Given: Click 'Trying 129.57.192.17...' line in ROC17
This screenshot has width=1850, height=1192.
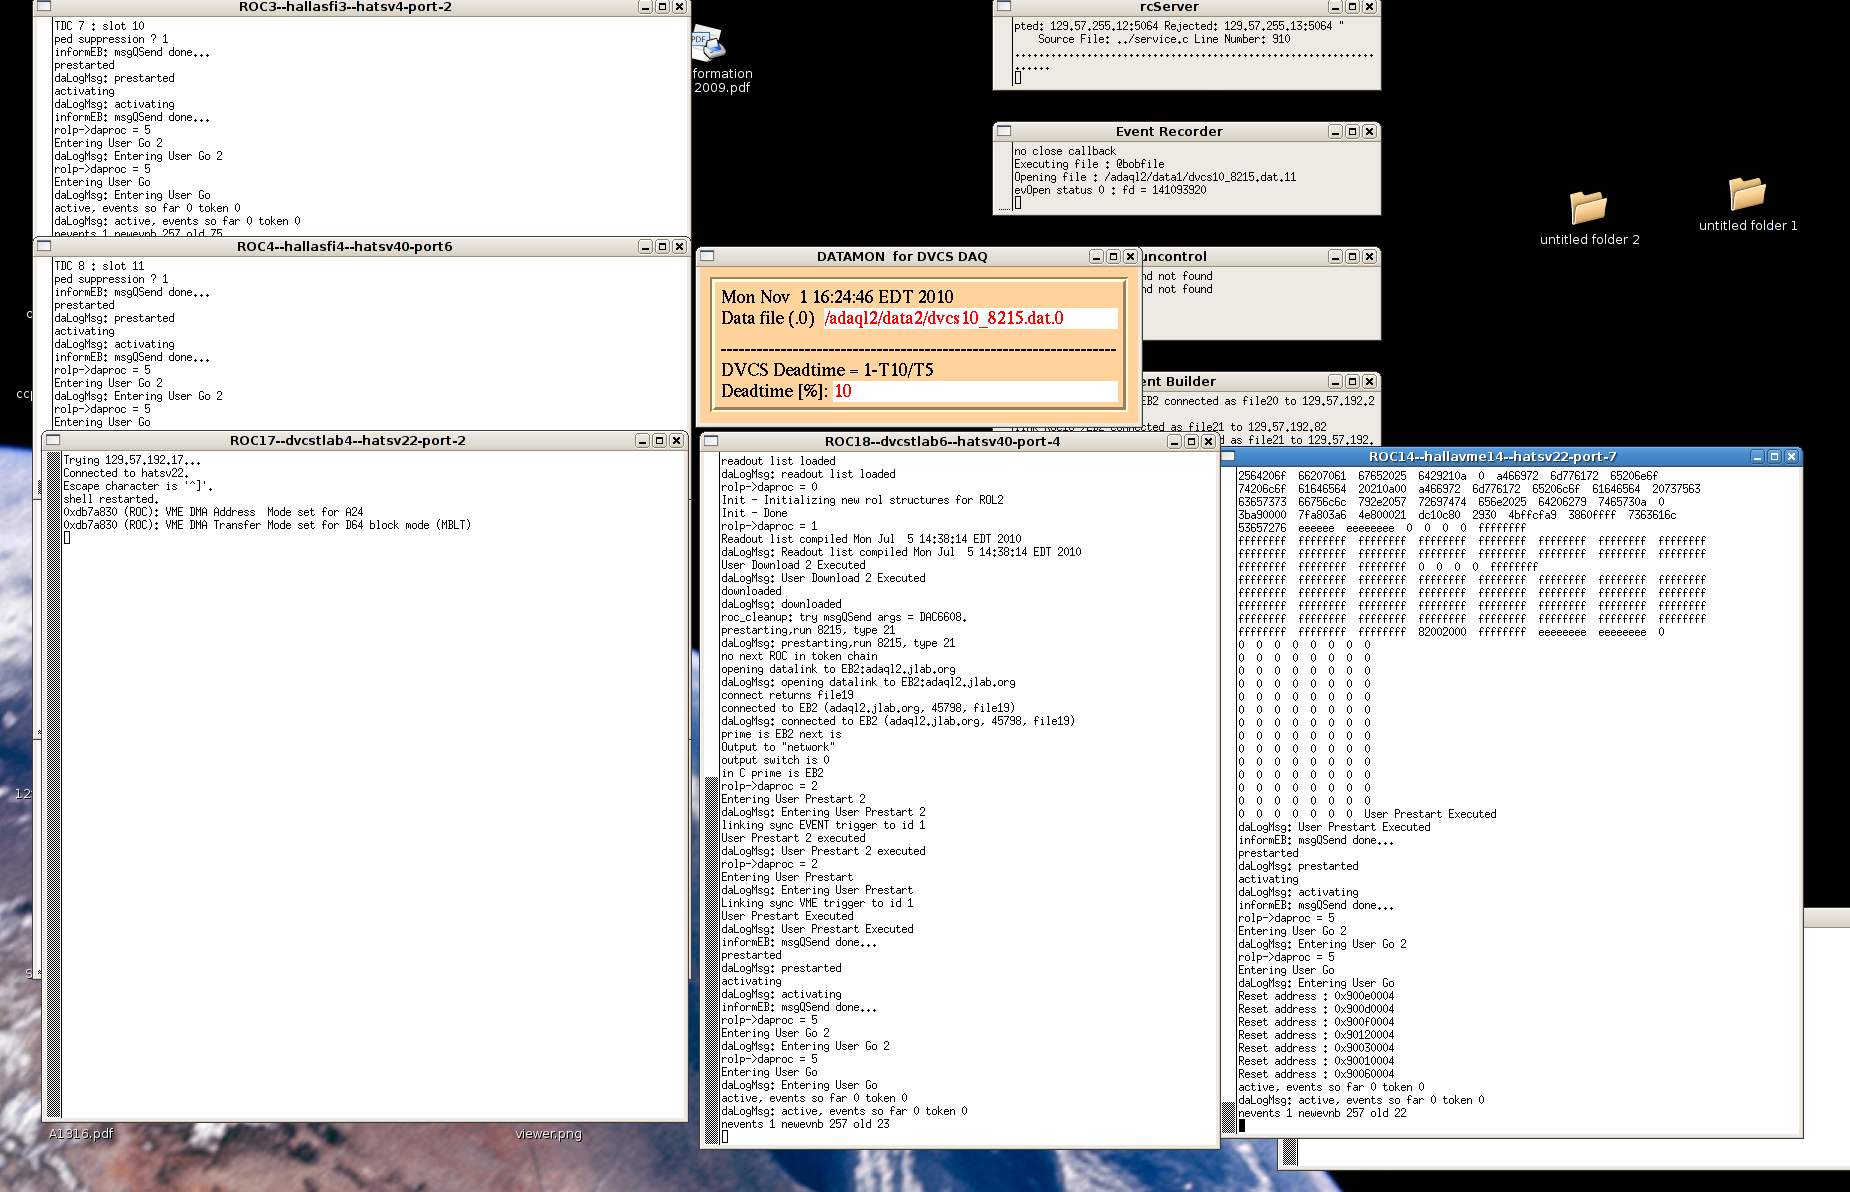Looking at the screenshot, I should [132, 460].
